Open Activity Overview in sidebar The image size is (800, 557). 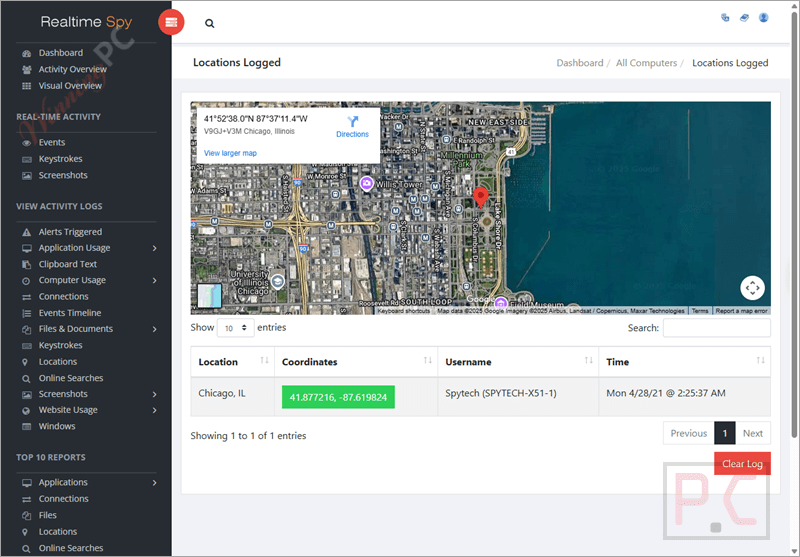(72, 69)
